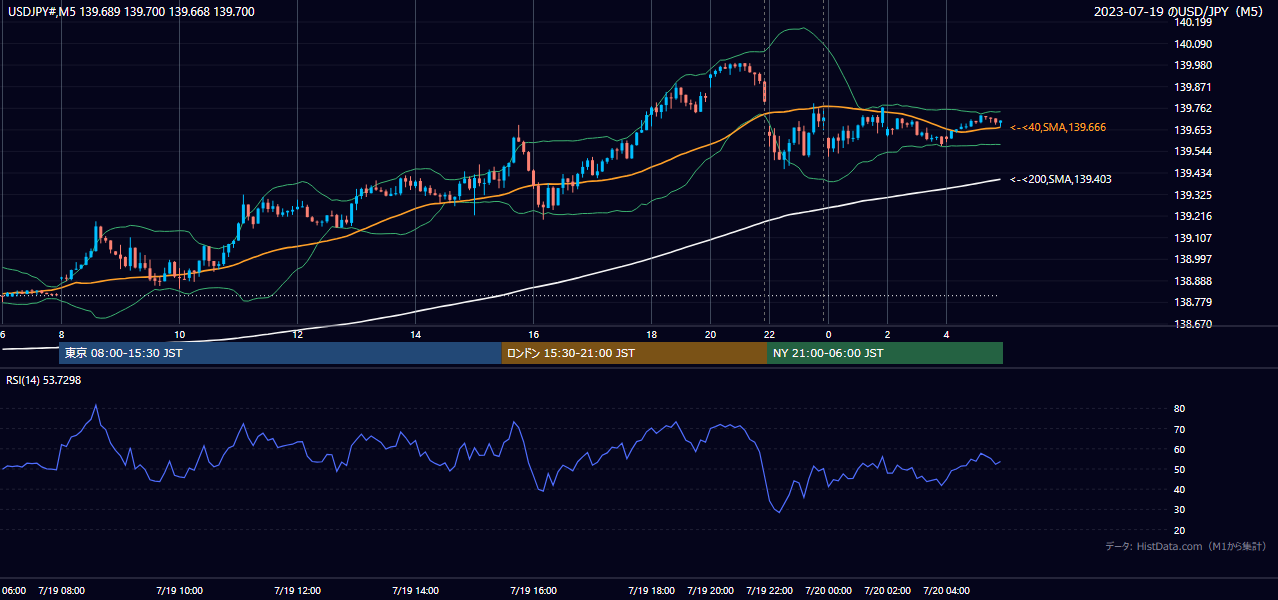
Task: Click price axis value 138.997
Action: pos(1194,259)
